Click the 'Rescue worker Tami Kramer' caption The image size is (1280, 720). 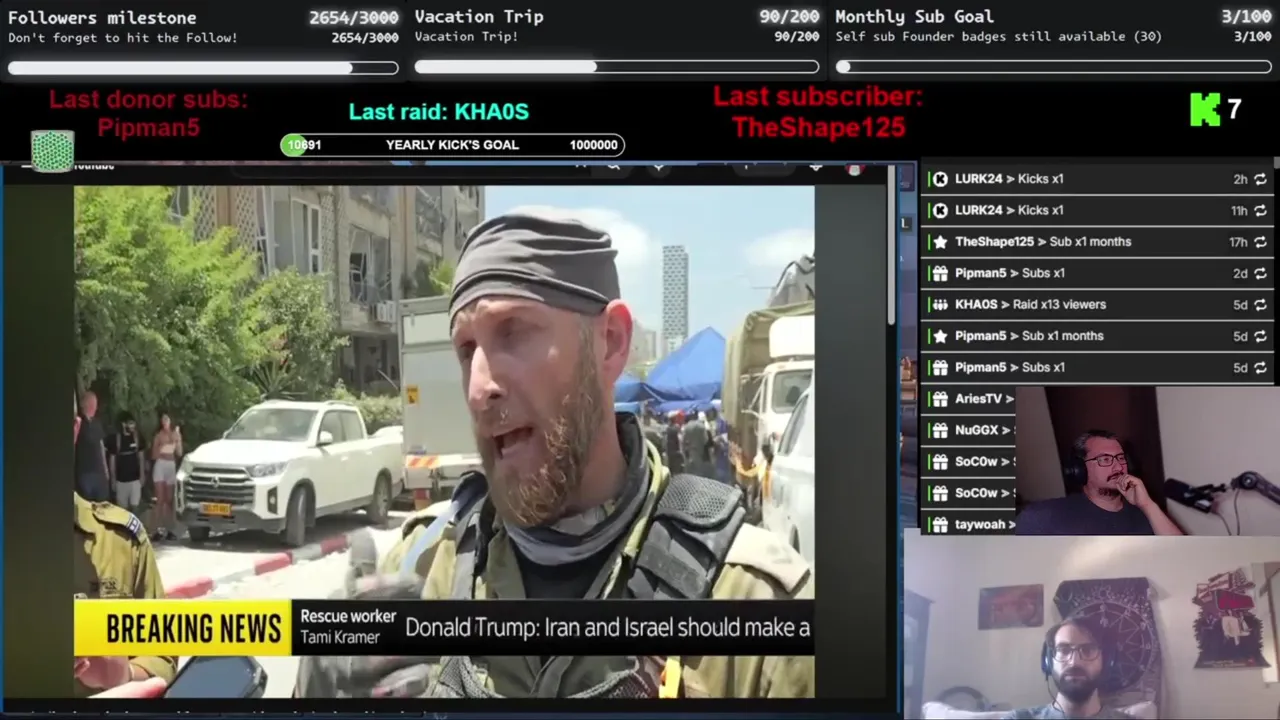pos(348,627)
